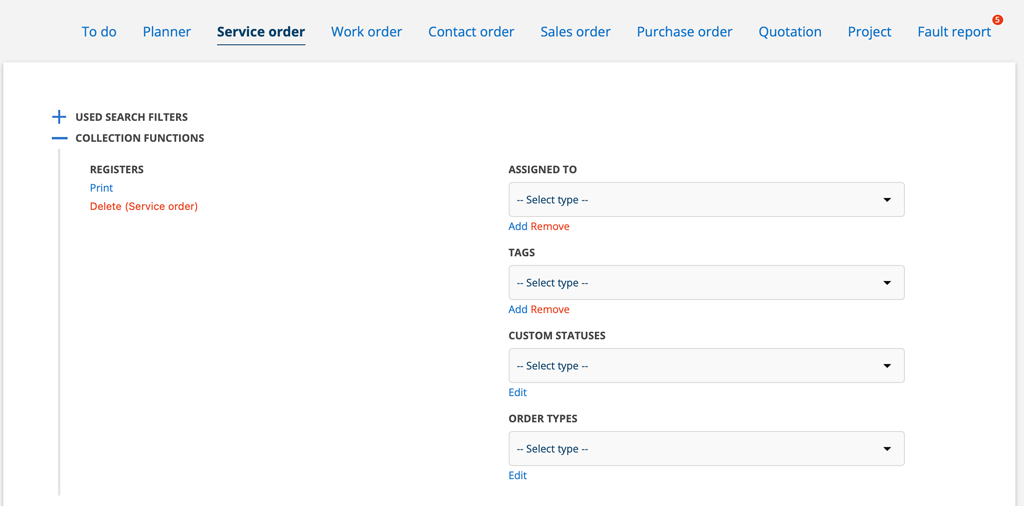Go to the Work order tab

click(366, 32)
